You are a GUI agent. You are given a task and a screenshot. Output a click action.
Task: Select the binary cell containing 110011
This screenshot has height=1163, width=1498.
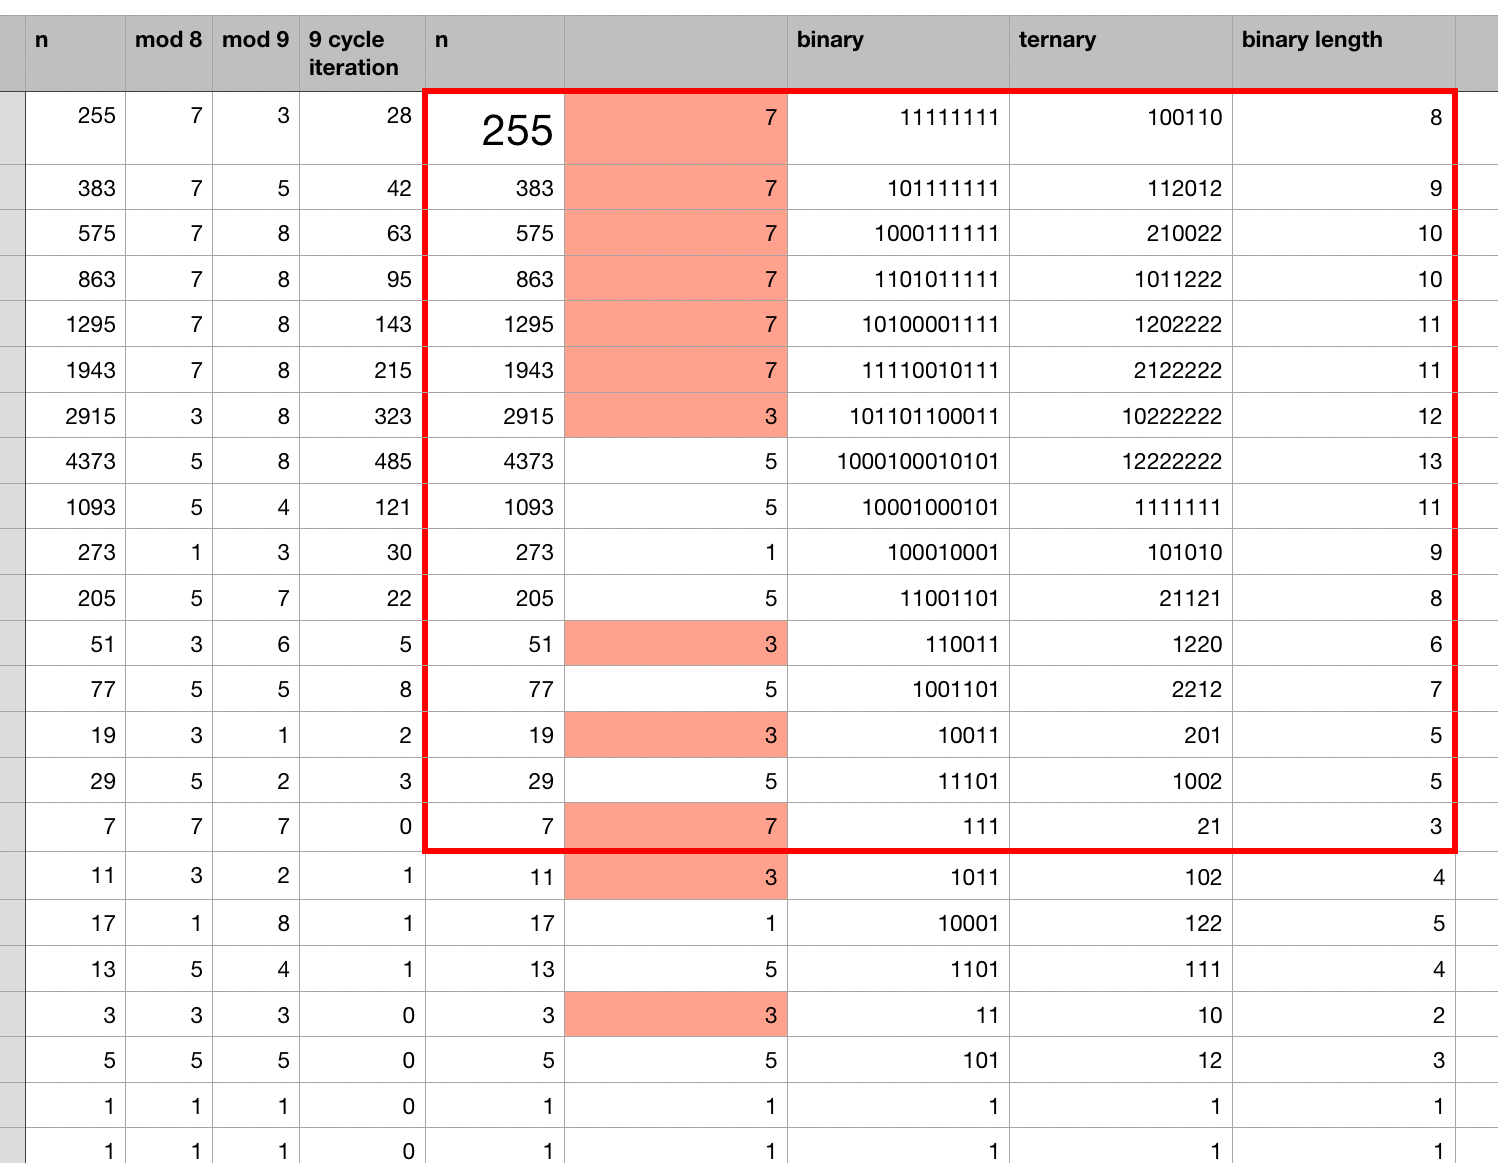897,644
